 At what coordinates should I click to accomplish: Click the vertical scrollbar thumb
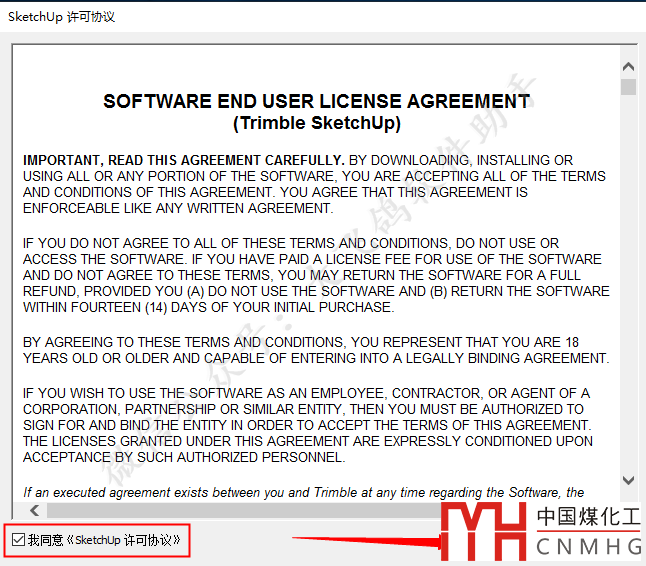628,87
